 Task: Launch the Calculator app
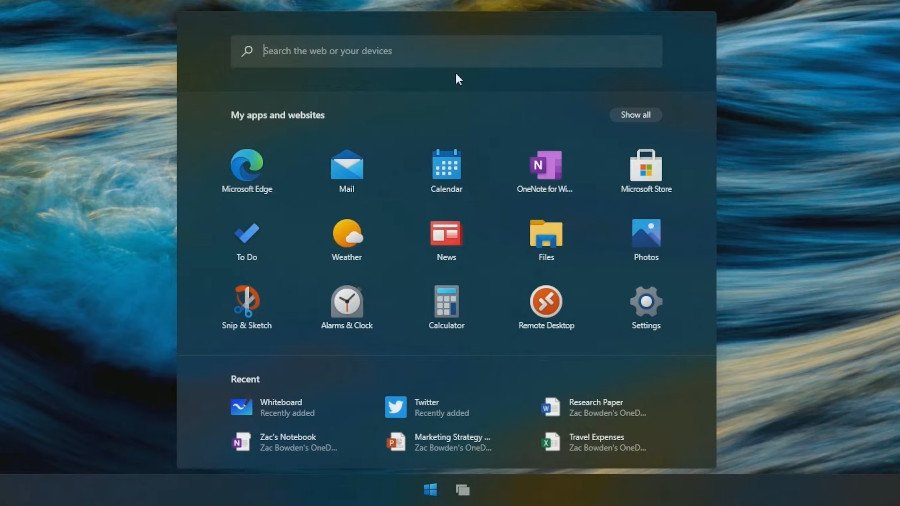click(x=446, y=302)
